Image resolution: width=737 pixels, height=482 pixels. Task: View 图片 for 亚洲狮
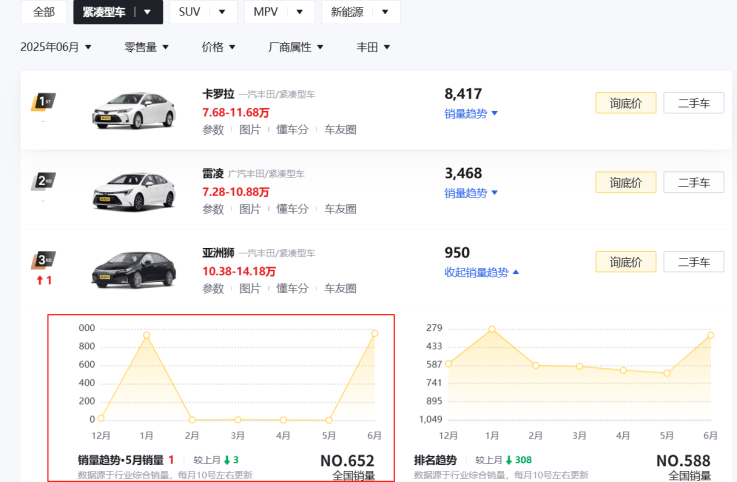tap(250, 288)
